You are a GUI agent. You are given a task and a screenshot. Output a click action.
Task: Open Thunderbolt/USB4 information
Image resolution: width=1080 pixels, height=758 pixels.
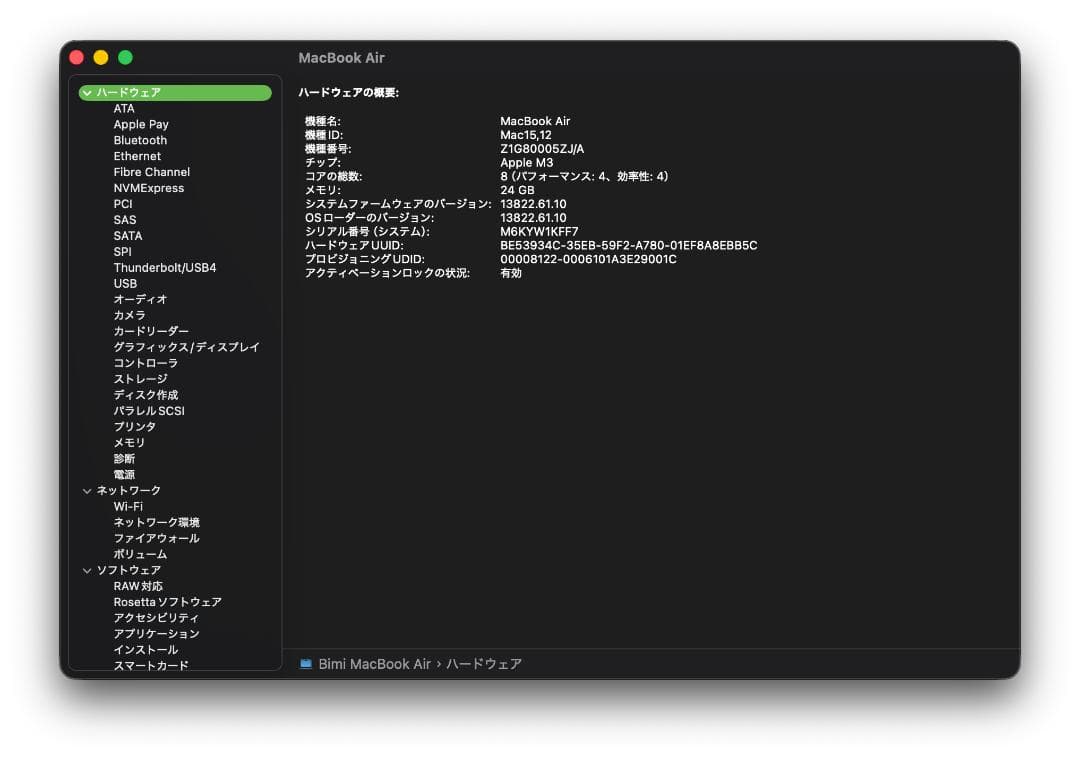click(163, 267)
